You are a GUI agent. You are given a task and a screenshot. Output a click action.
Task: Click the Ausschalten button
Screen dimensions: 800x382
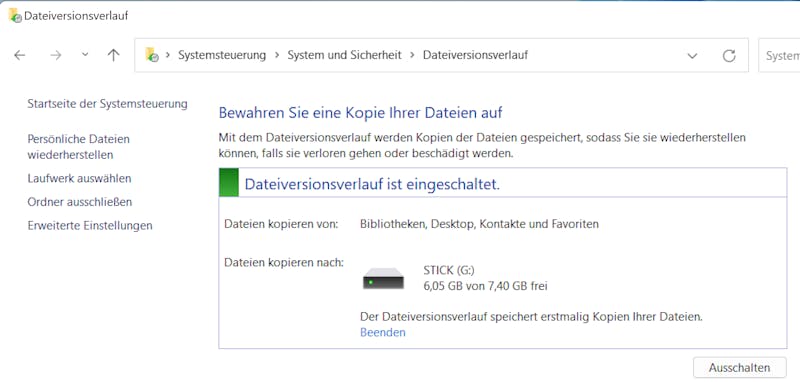point(740,368)
